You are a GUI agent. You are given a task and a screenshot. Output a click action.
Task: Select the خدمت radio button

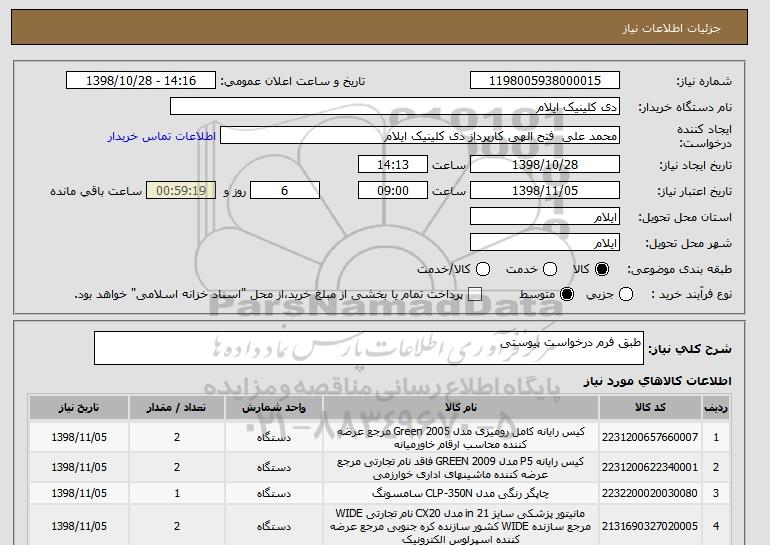click(550, 269)
